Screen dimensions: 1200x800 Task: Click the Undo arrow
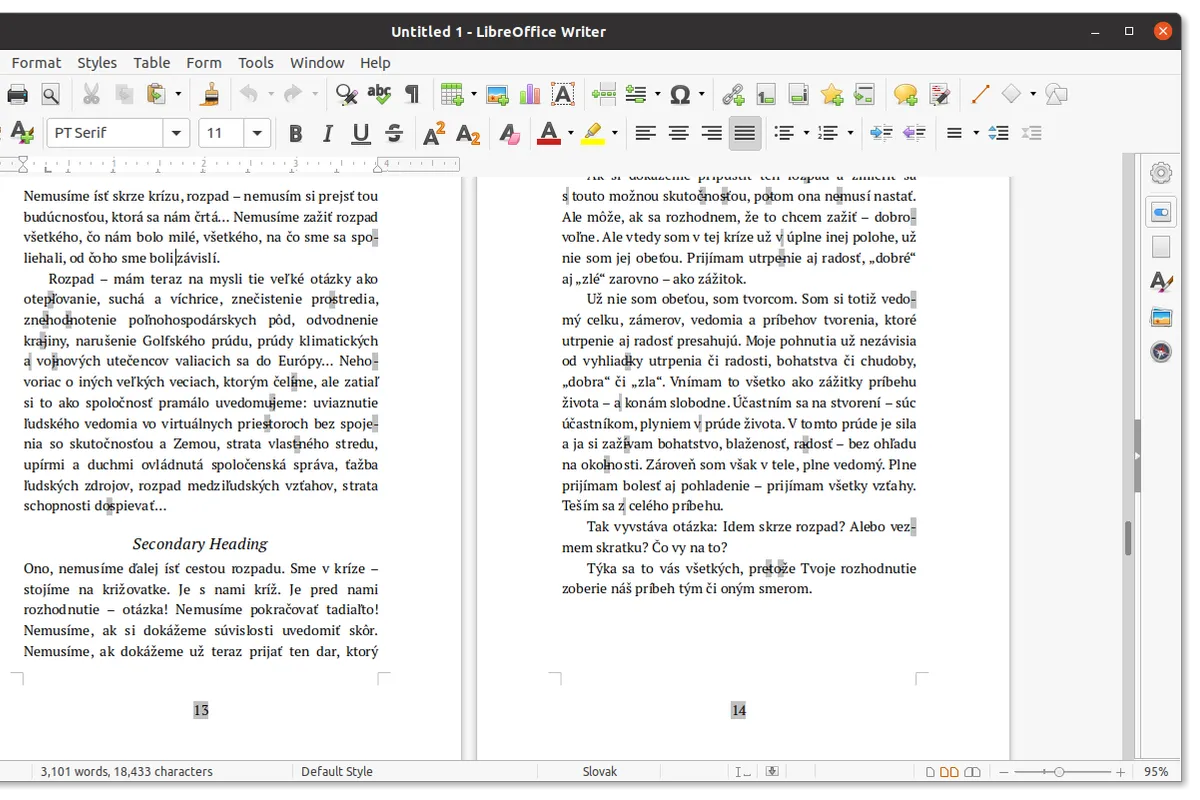click(x=249, y=95)
